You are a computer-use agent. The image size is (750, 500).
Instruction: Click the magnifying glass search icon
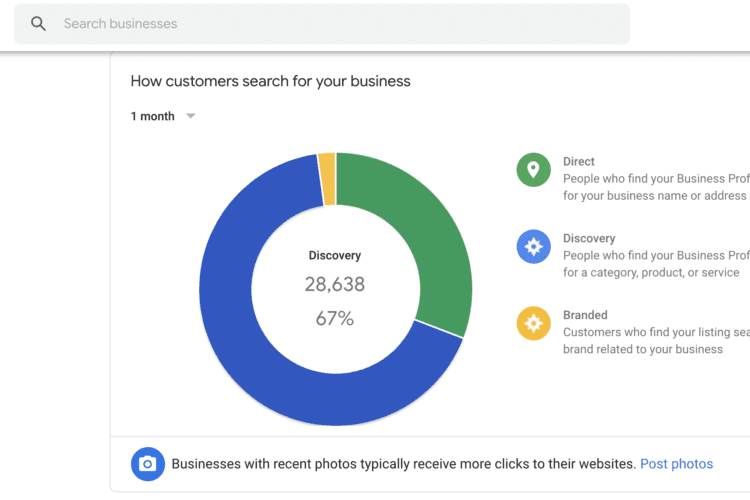click(38, 23)
